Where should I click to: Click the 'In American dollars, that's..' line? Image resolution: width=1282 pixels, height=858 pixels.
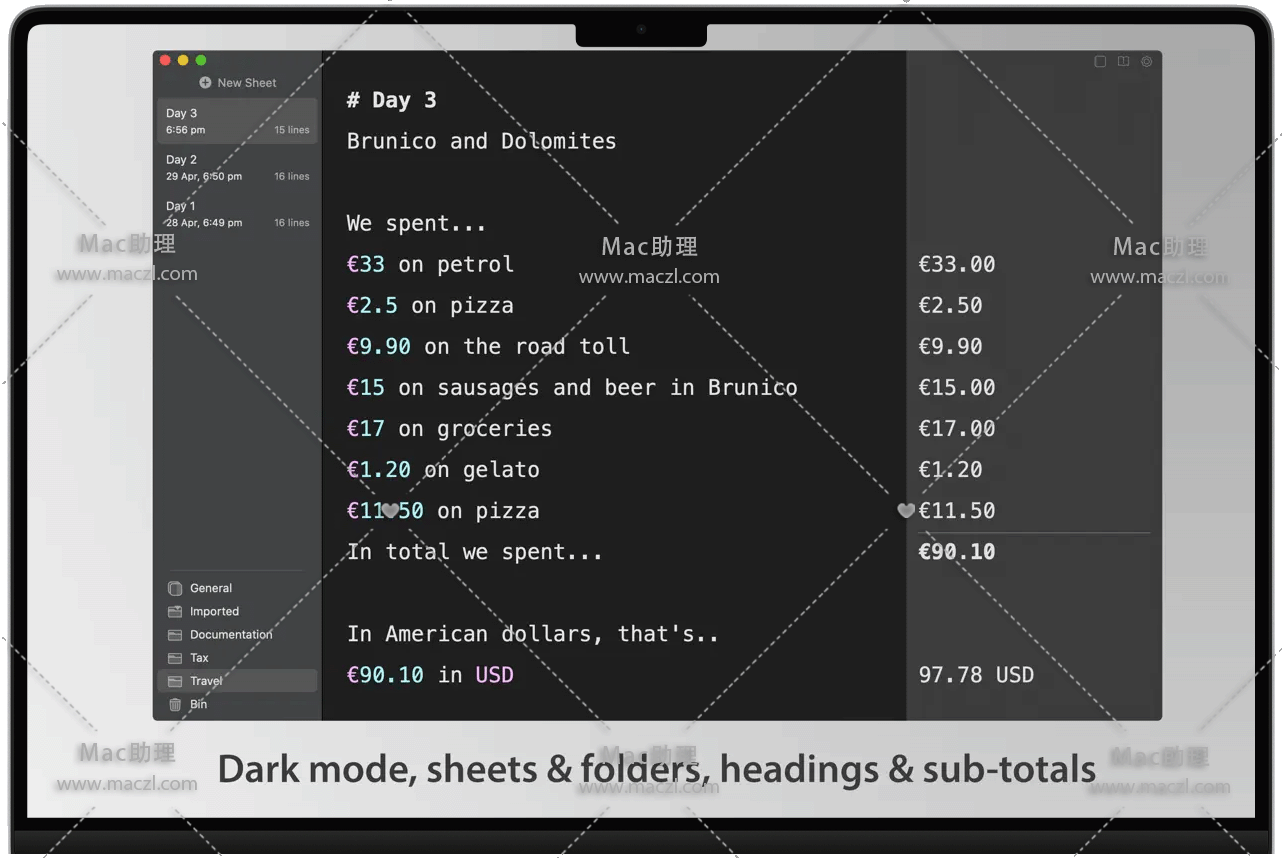pyautogui.click(x=533, y=634)
